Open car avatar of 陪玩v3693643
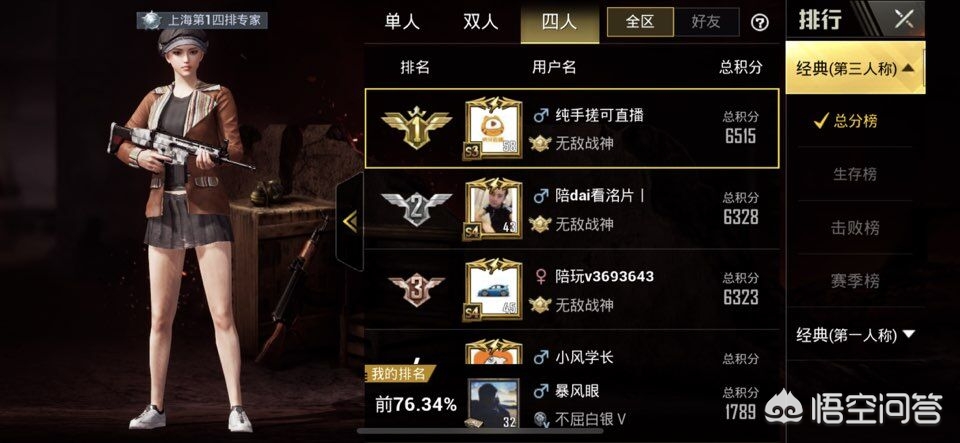The width and height of the screenshot is (960, 443). (x=493, y=289)
